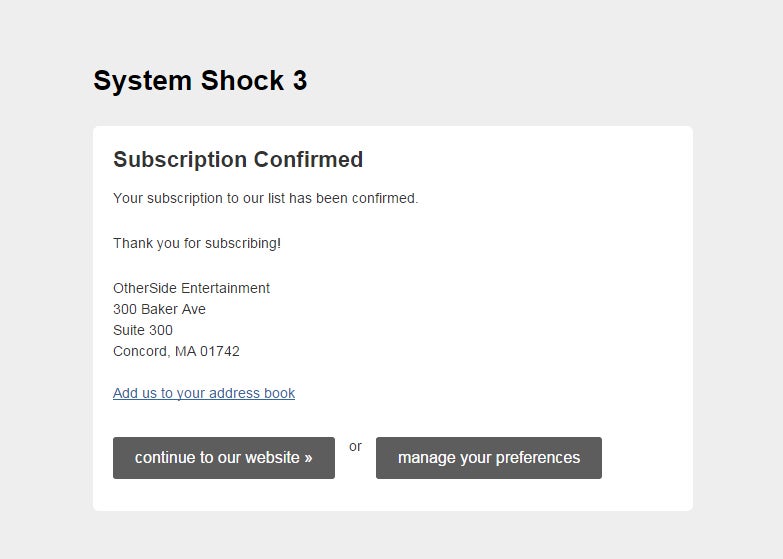Click the word 'Confirmed' in the heading
Screen dimensions: 783x559
[x=308, y=160]
